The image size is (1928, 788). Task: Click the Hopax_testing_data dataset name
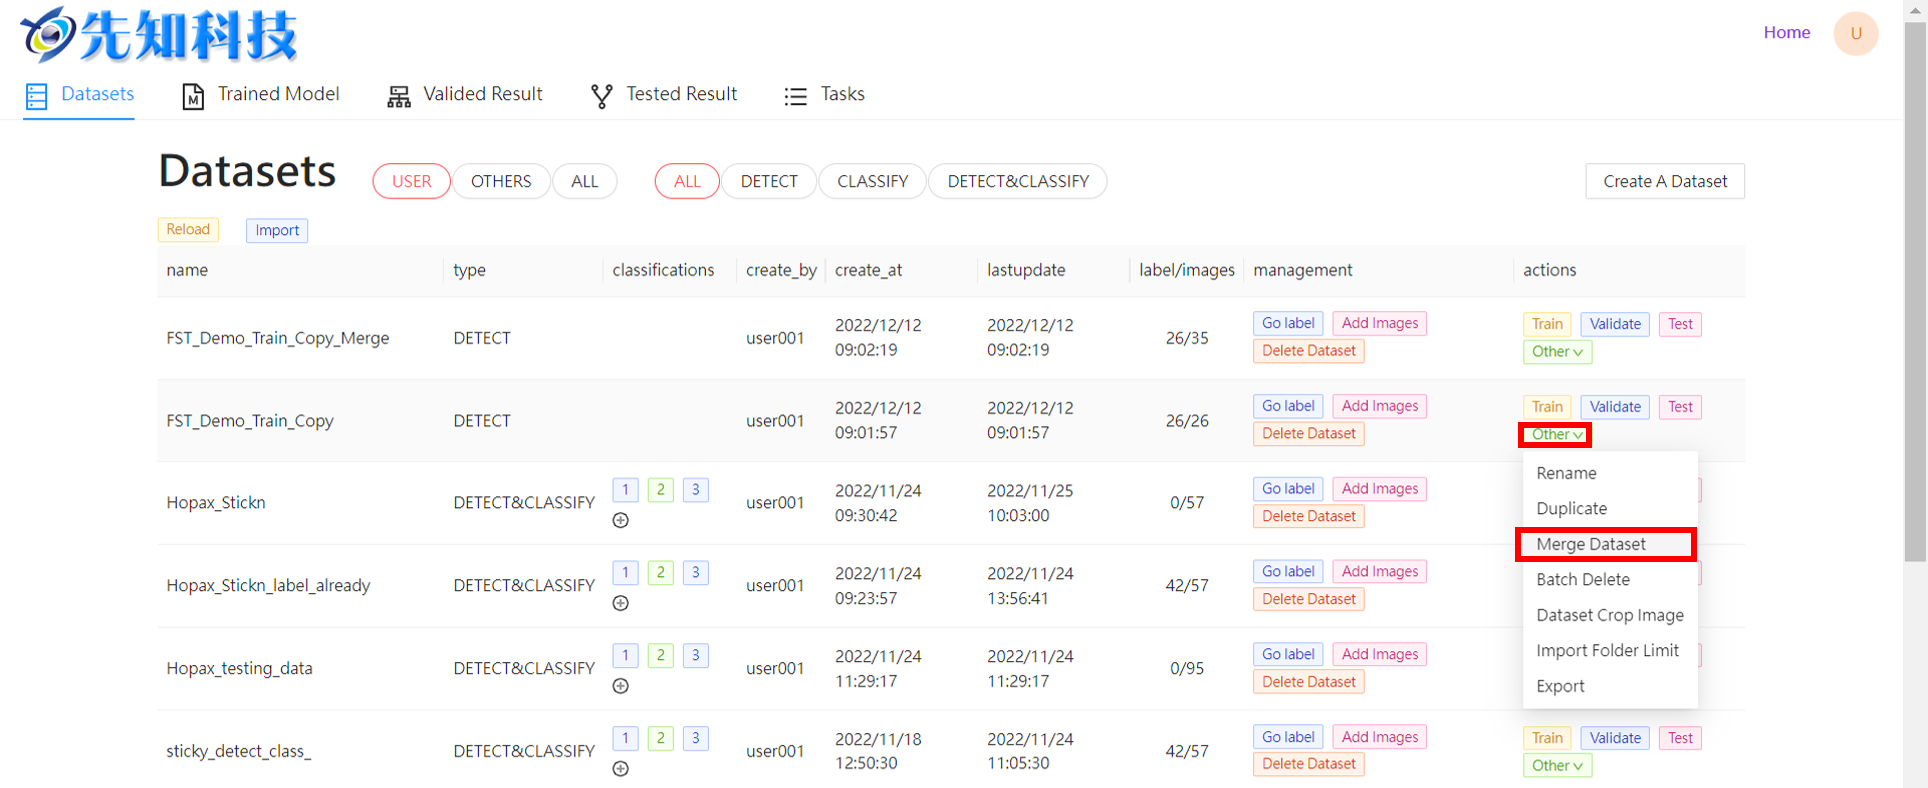(x=239, y=668)
